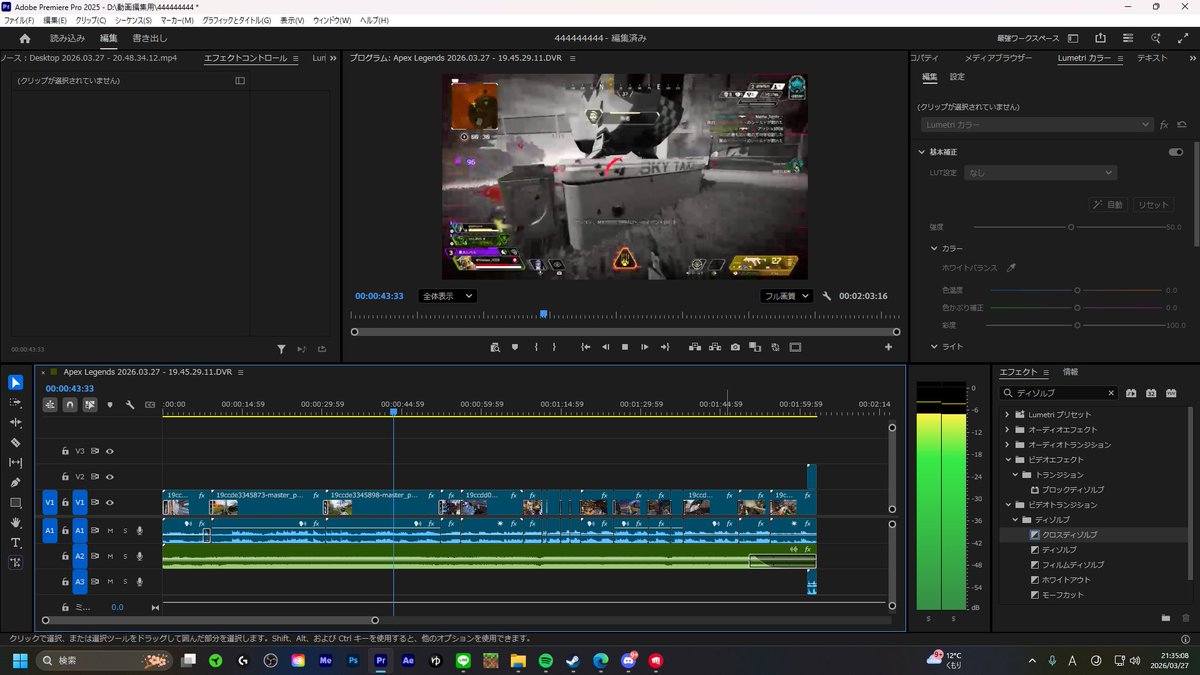
Task: Select the Hand tool
Action: coord(15,522)
